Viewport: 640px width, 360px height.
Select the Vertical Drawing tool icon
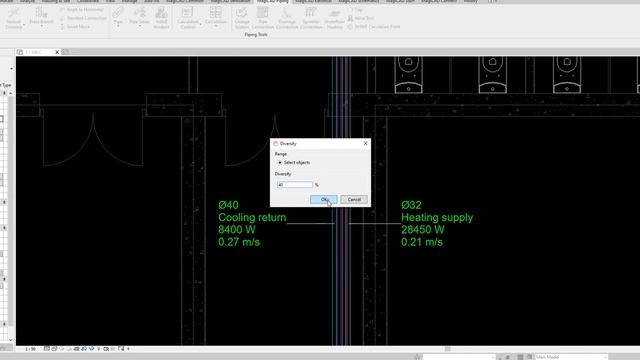tap(13, 13)
